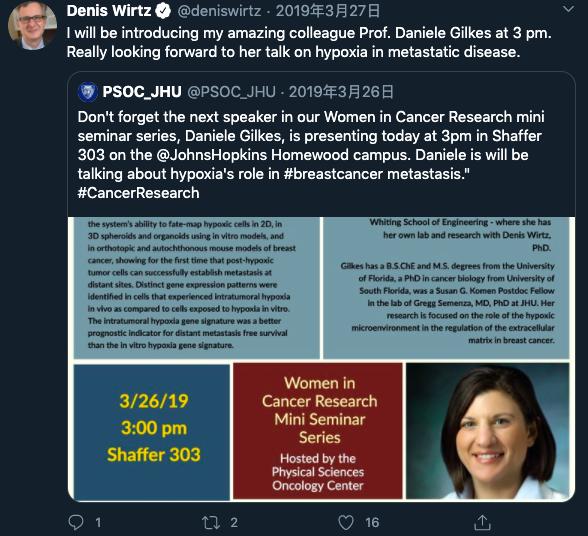Open Denis Wirtz profile picture

(33, 26)
